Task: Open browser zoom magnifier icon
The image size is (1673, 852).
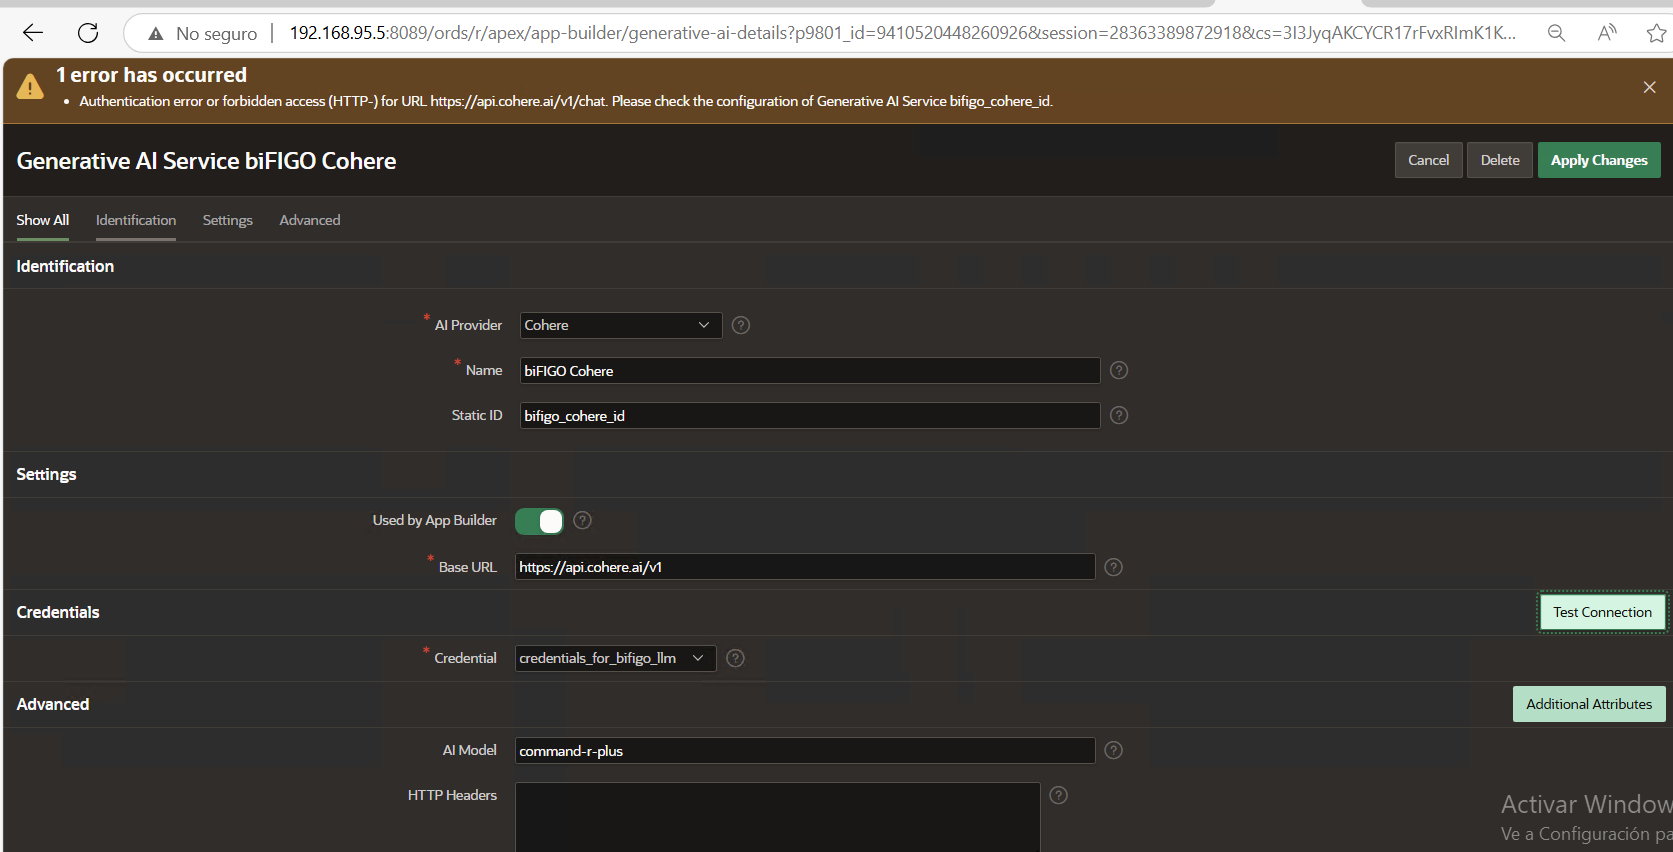Action: pyautogui.click(x=1556, y=33)
